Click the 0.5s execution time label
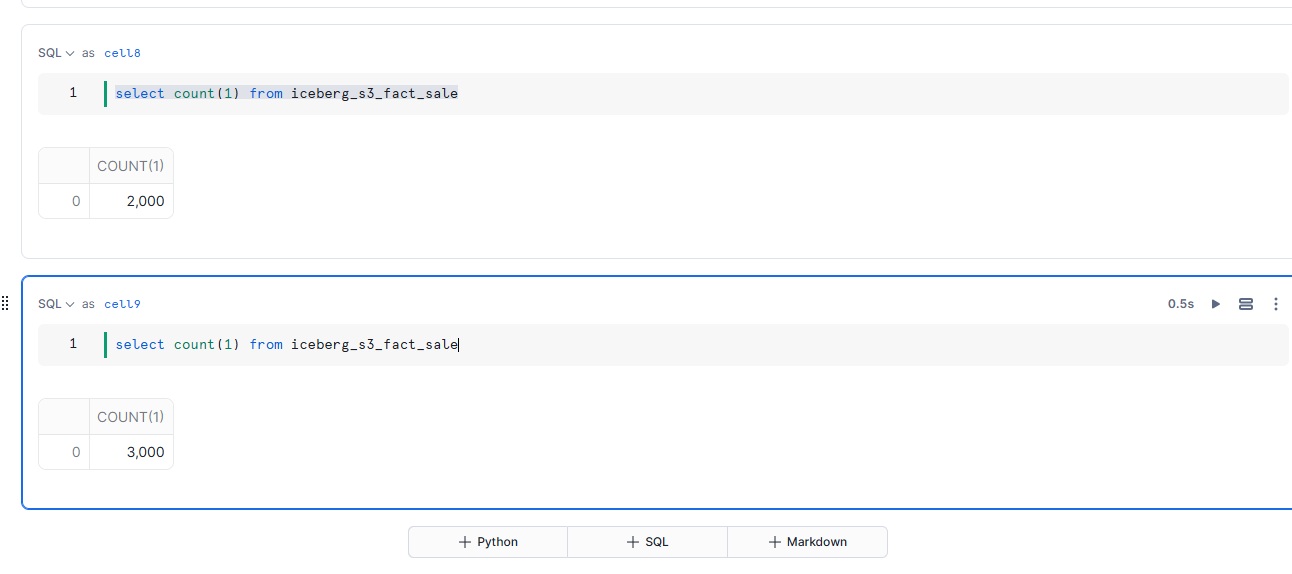This screenshot has width=1292, height=574. (1181, 304)
